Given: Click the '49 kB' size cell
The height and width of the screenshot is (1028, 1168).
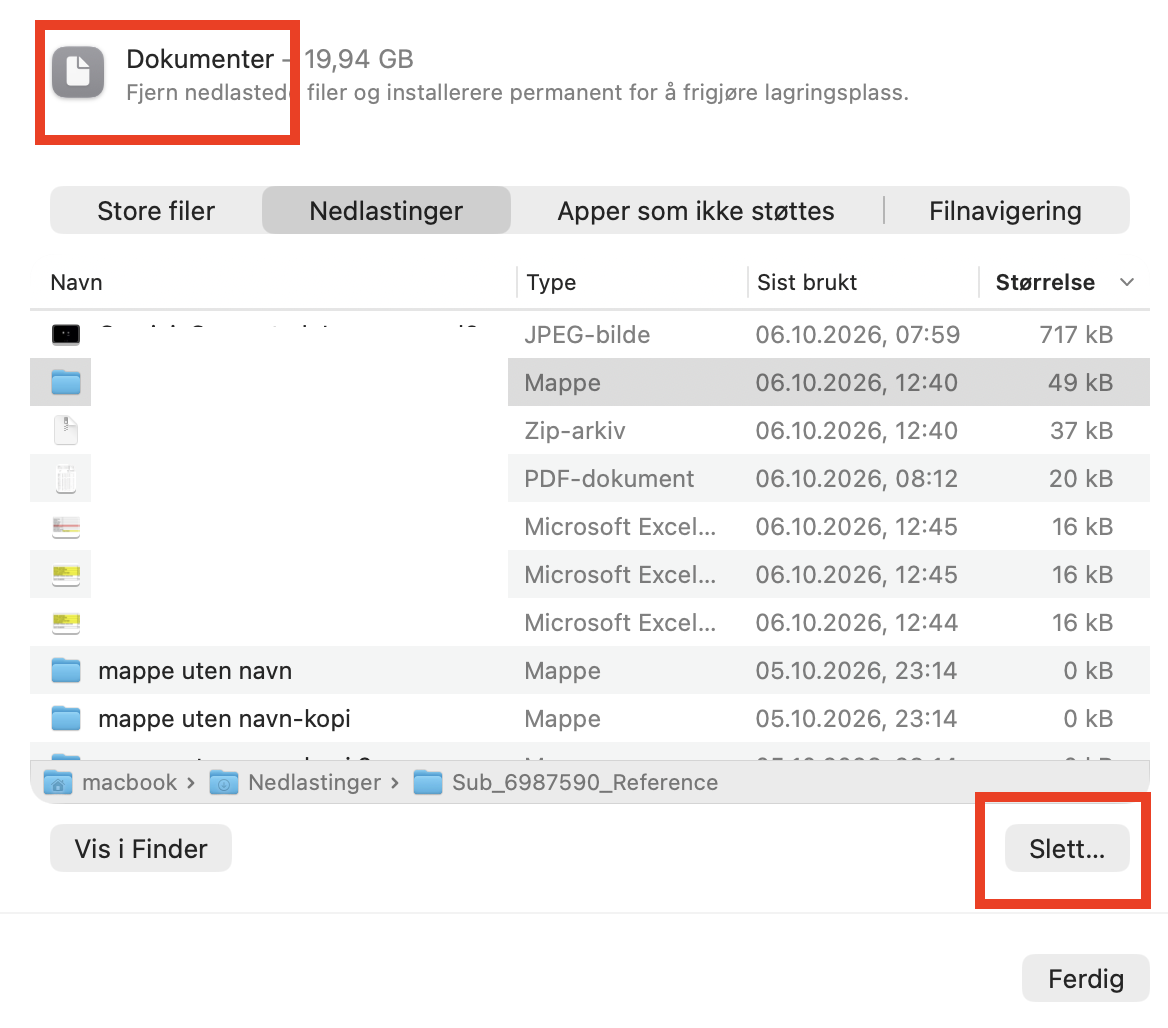Looking at the screenshot, I should (x=1080, y=382).
